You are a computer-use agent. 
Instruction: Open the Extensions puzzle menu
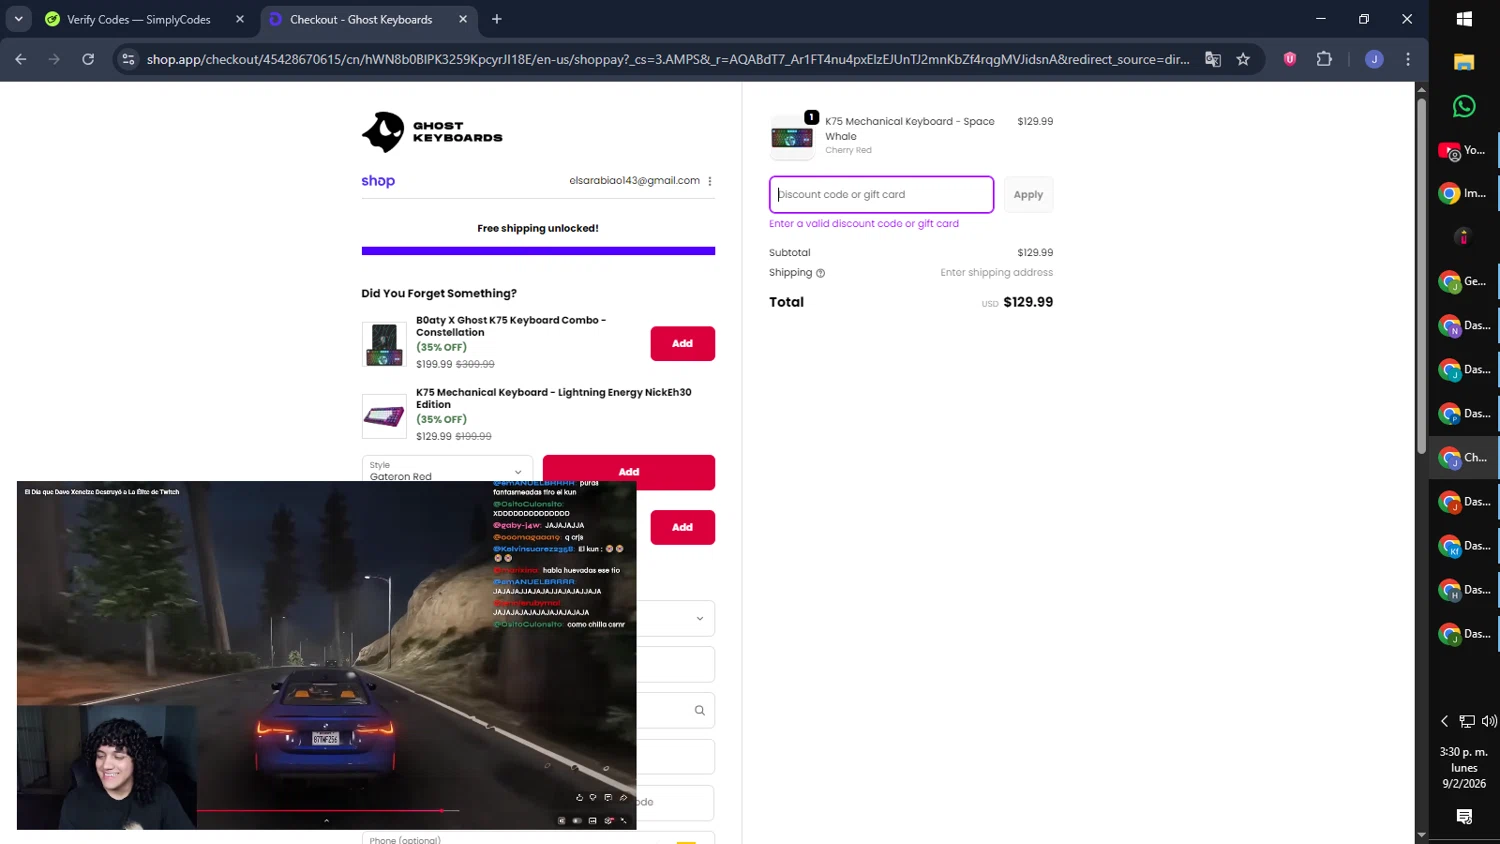pyautogui.click(x=1324, y=59)
